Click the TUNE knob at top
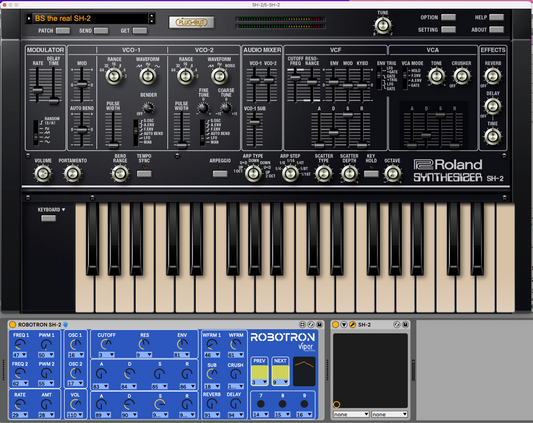The height and width of the screenshot is (423, 533). (383, 26)
